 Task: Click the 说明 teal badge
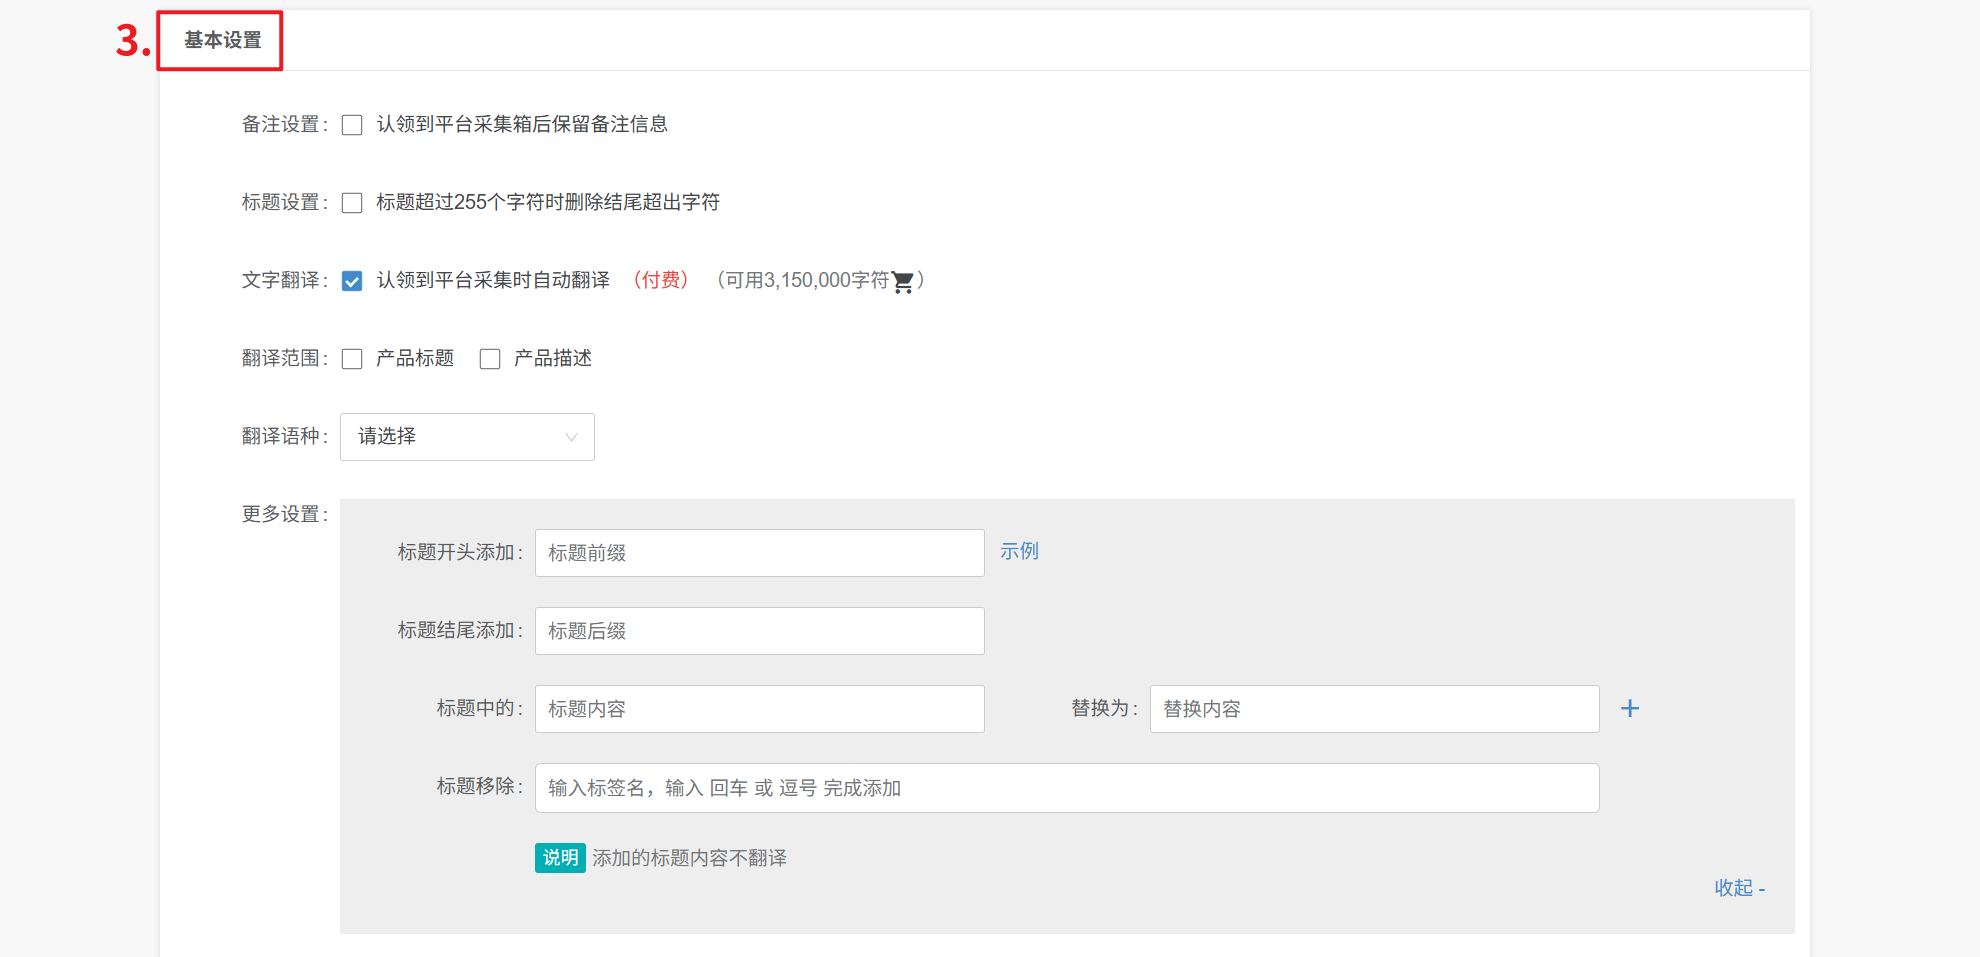(x=560, y=858)
